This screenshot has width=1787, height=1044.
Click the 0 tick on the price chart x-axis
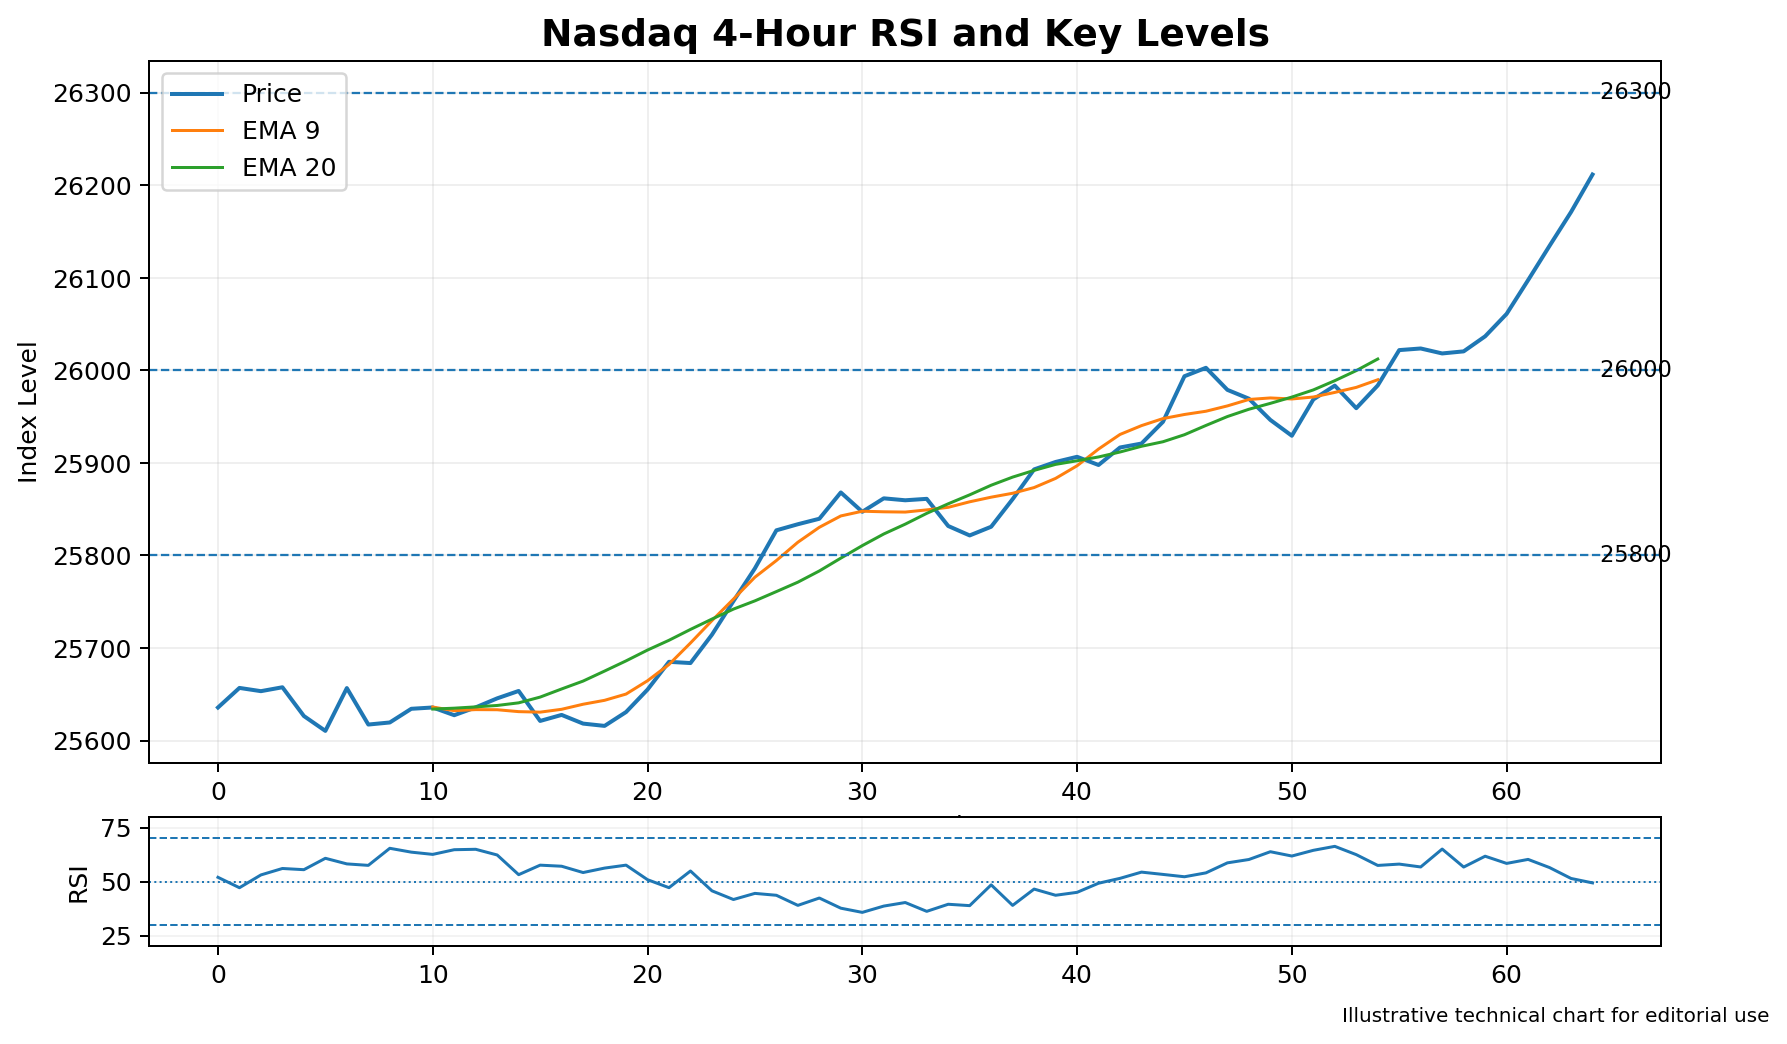click(218, 791)
